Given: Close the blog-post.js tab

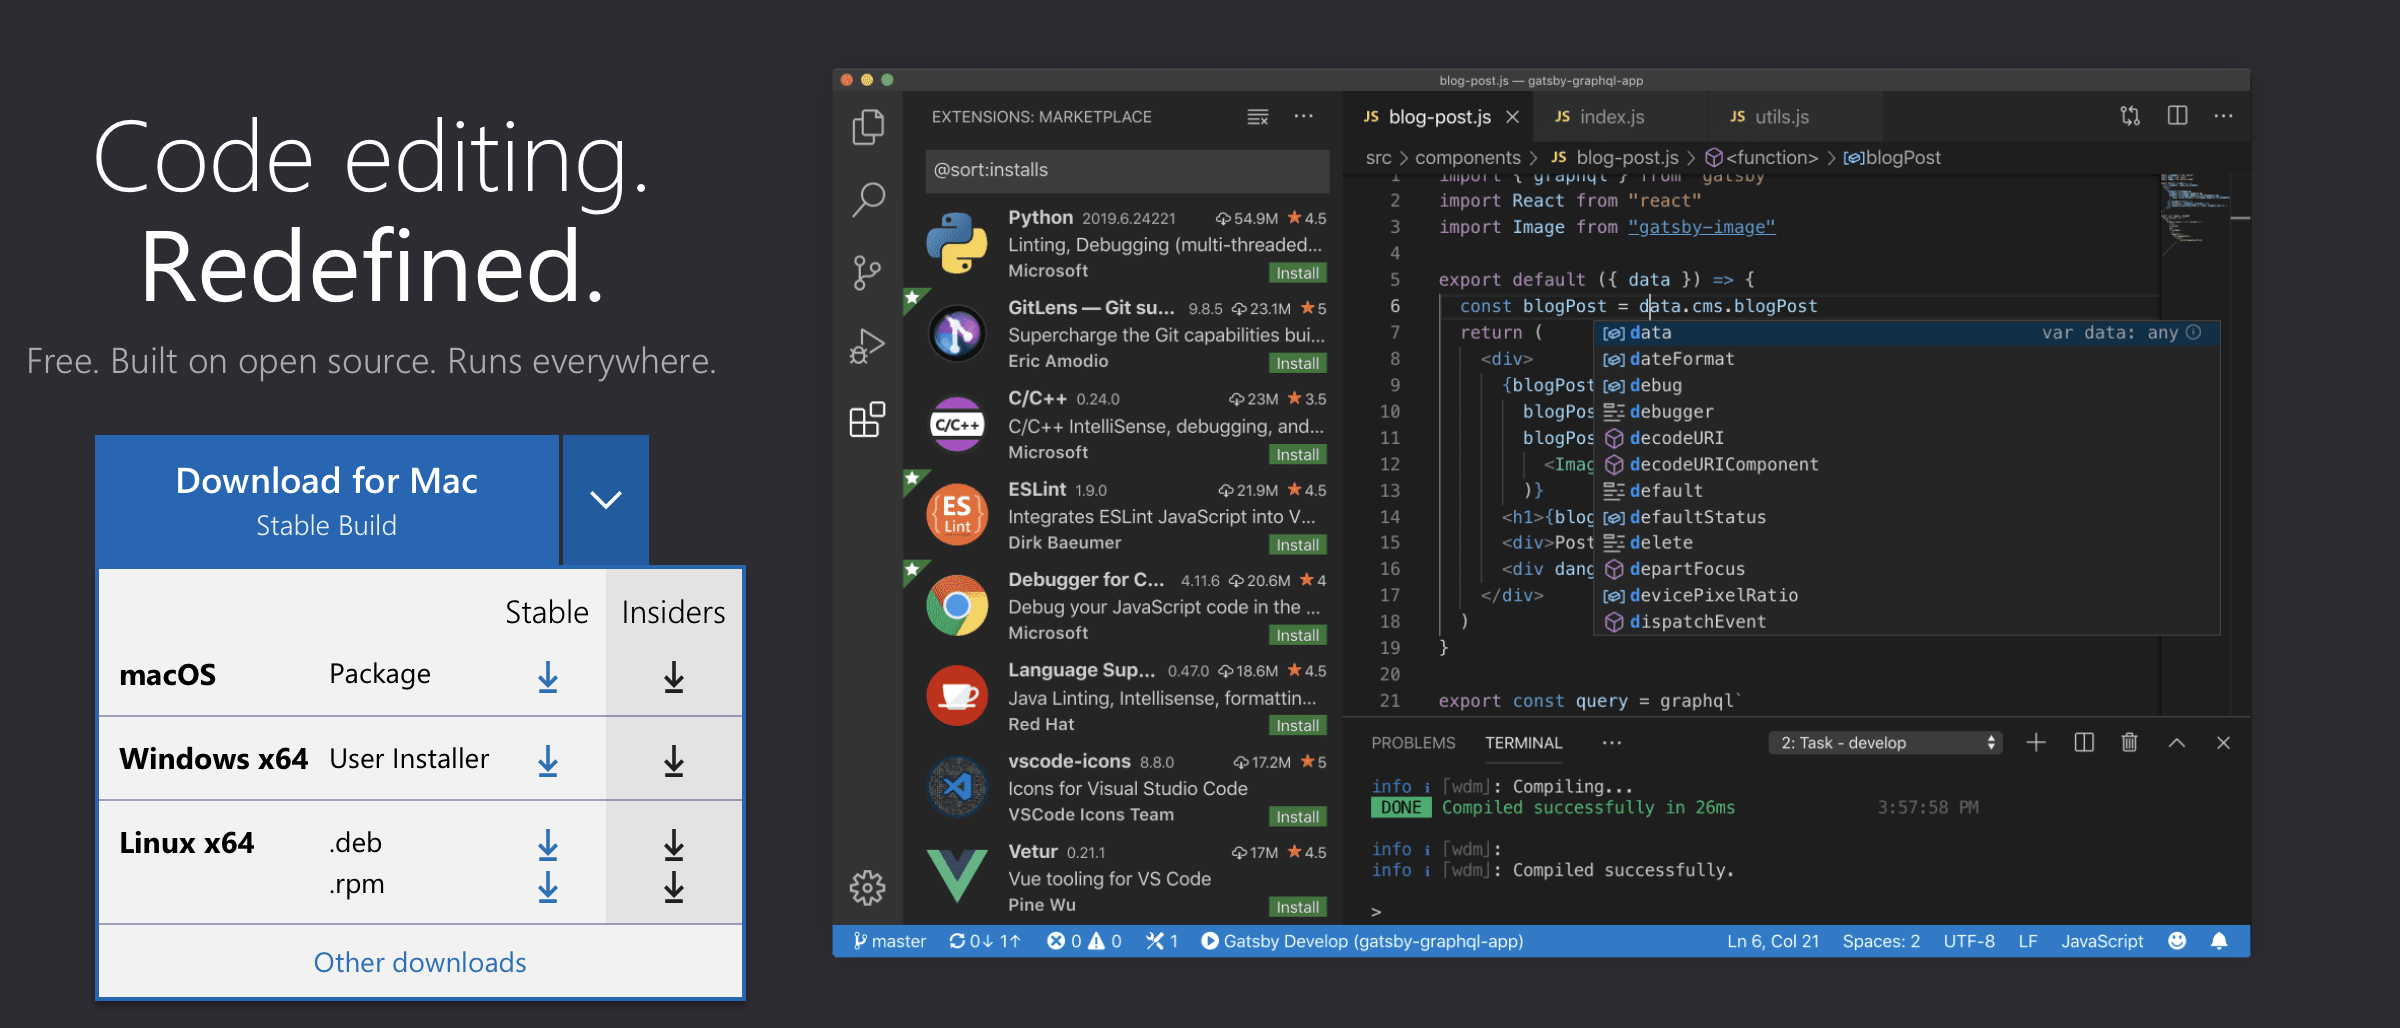Looking at the screenshot, I should coord(1512,117).
